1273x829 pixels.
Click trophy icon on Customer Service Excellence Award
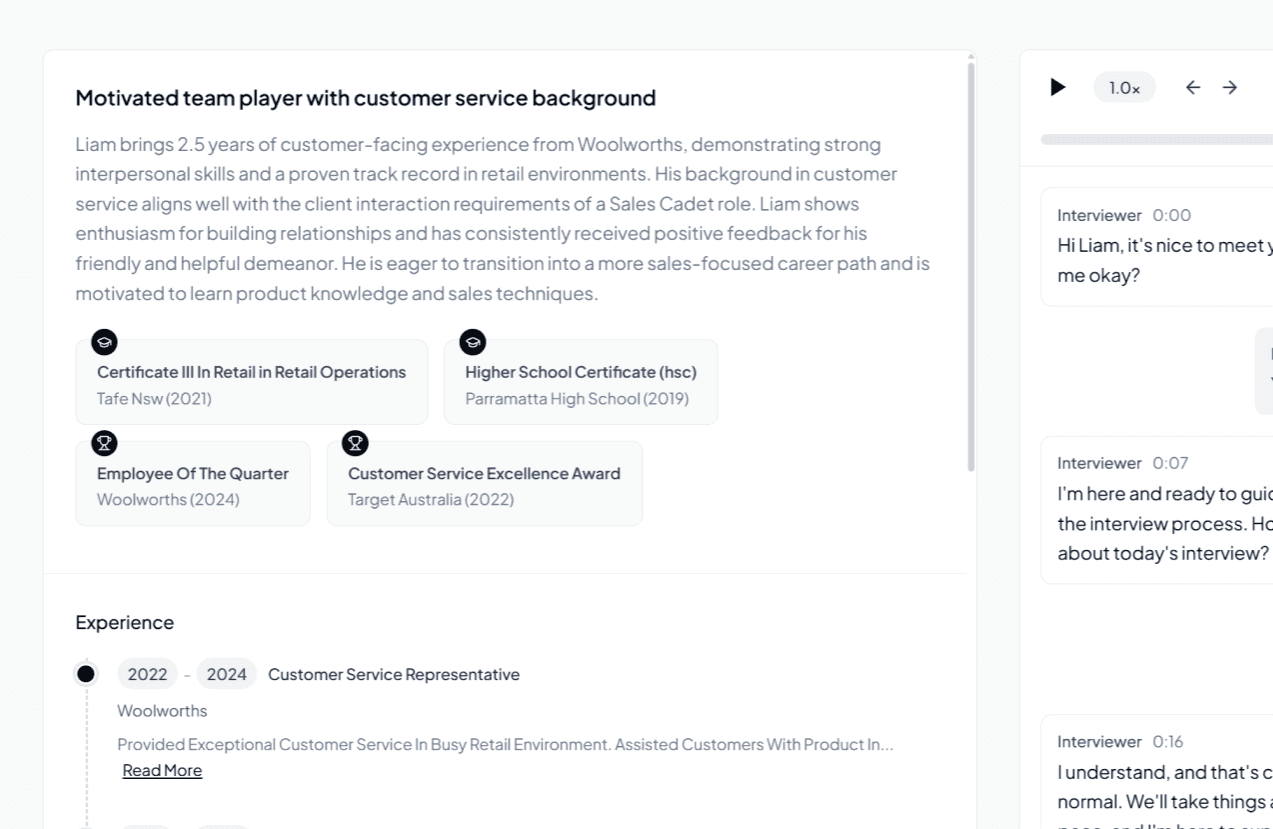click(x=355, y=443)
